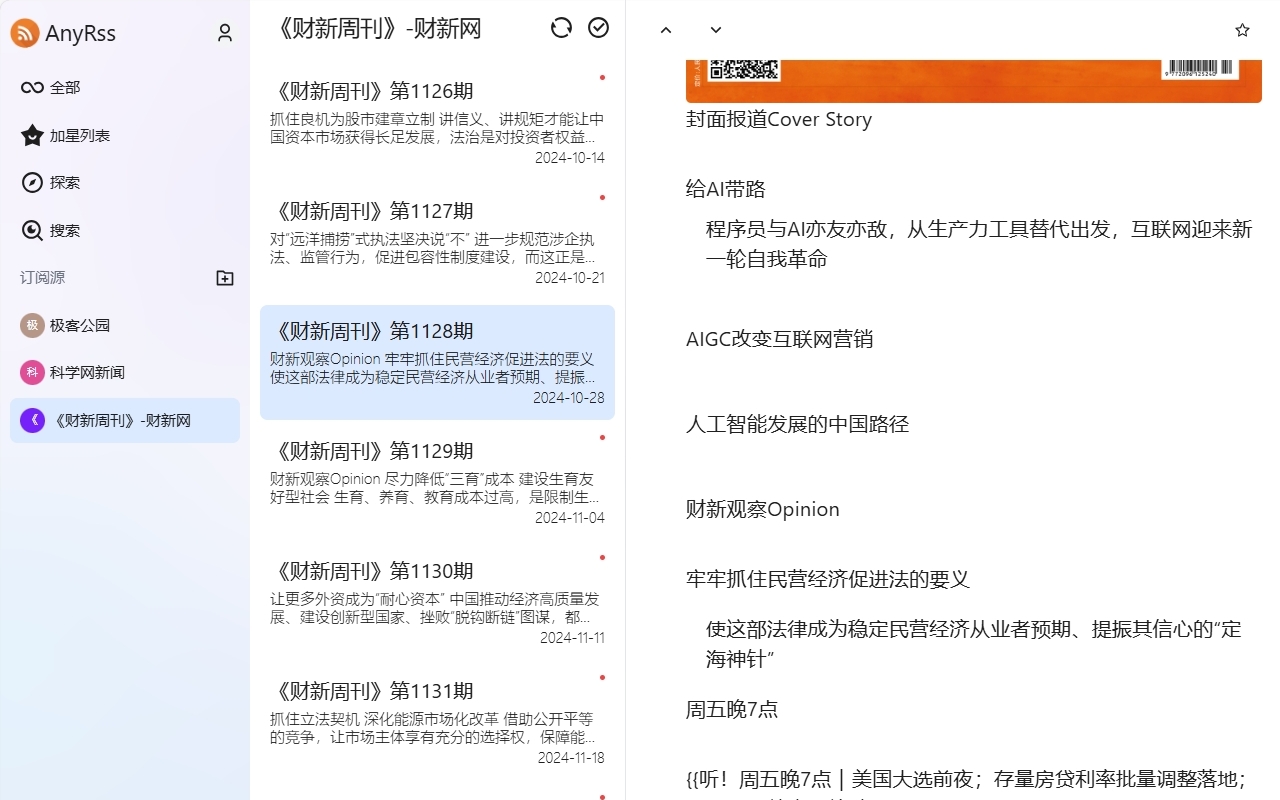Click the infinity icon beside 全部
This screenshot has height=800, width=1280.
pos(32,88)
